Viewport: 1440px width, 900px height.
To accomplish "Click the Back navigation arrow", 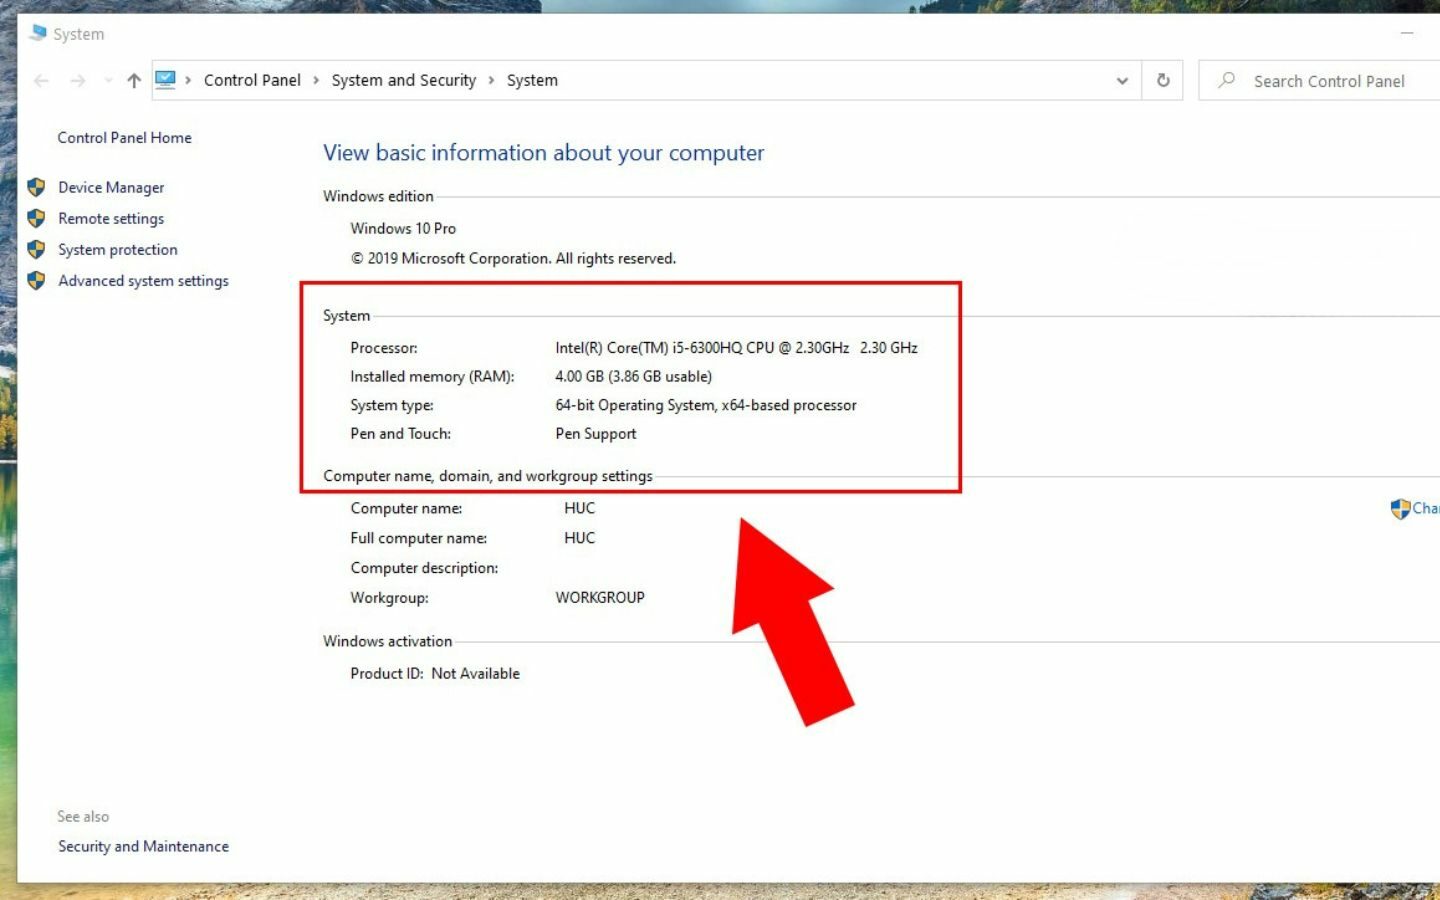I will (41, 81).
